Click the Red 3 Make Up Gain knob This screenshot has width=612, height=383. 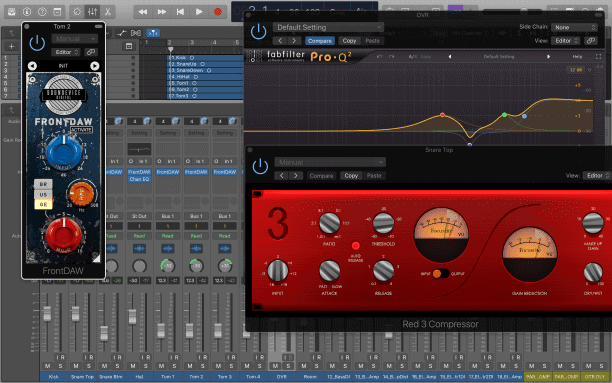593,223
